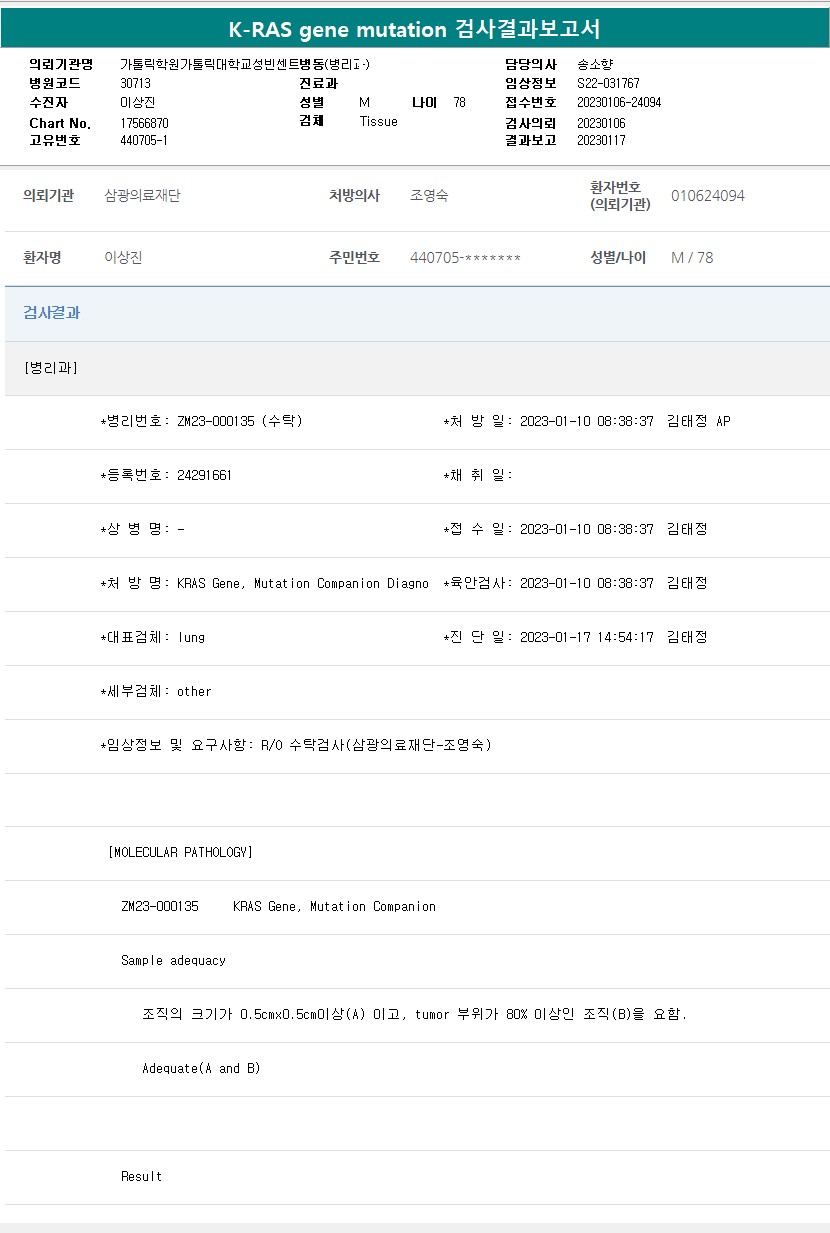Select referring institution 삼광의료재단

pyautogui.click(x=143, y=196)
